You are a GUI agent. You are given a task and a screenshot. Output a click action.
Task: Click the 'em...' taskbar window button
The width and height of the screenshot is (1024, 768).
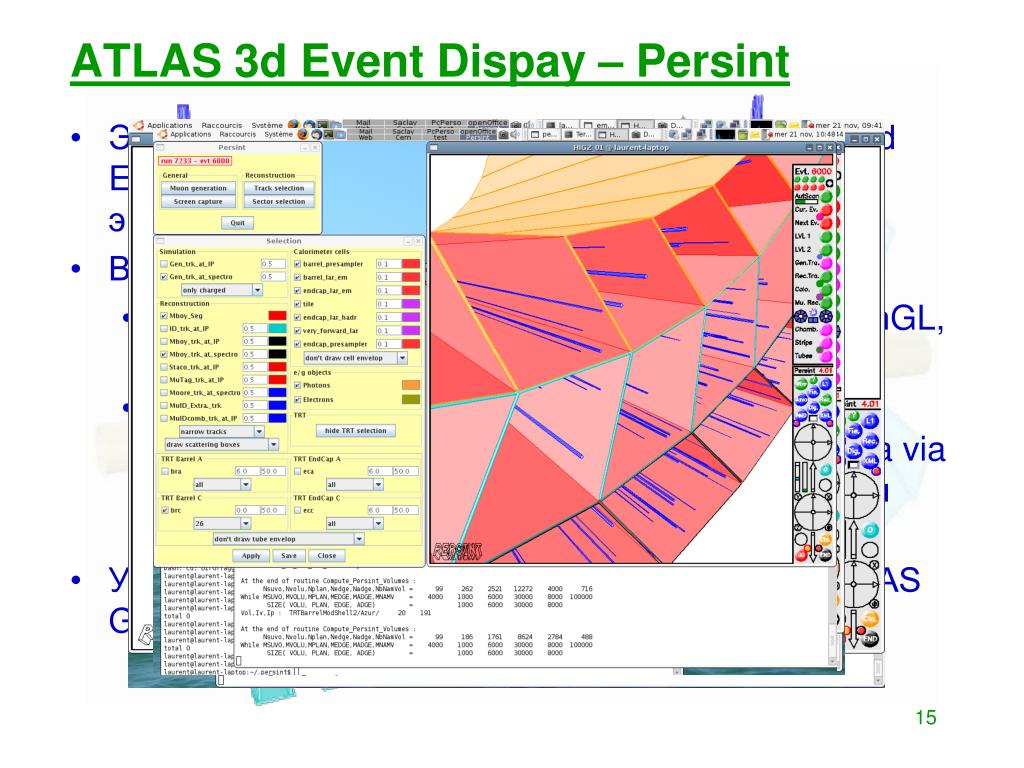point(598,125)
